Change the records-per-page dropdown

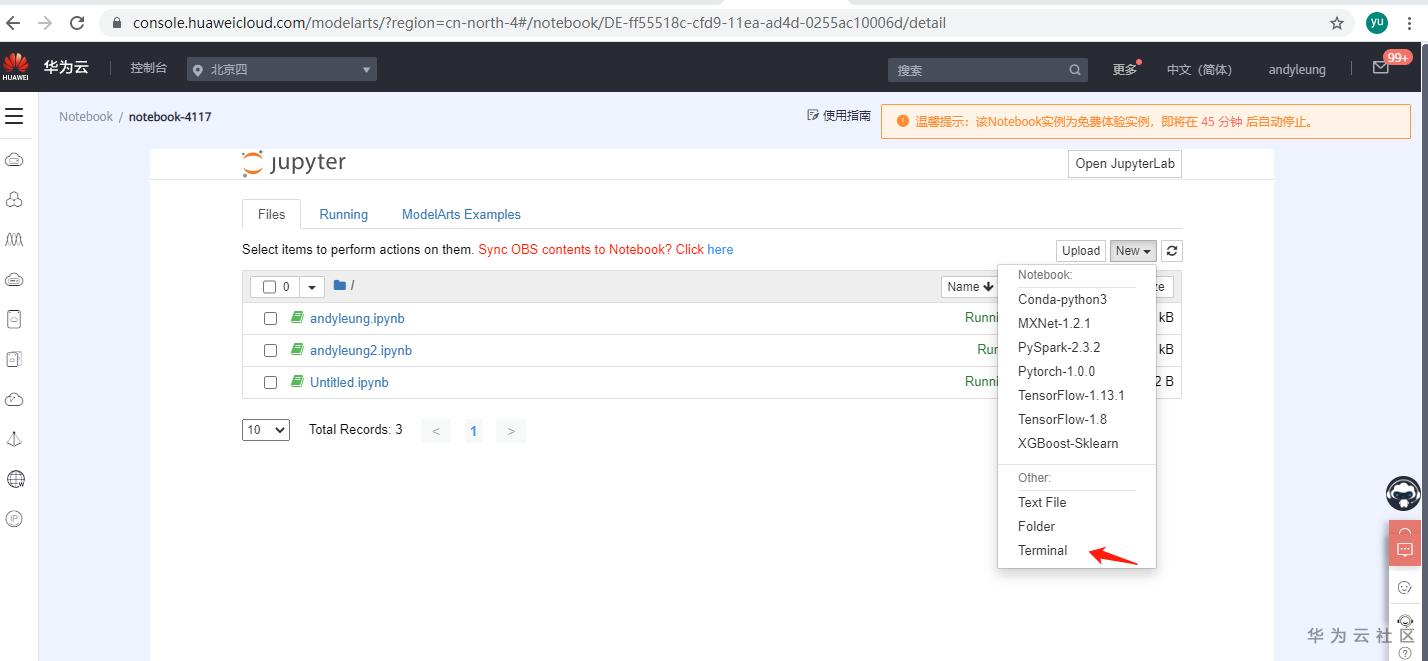click(266, 430)
